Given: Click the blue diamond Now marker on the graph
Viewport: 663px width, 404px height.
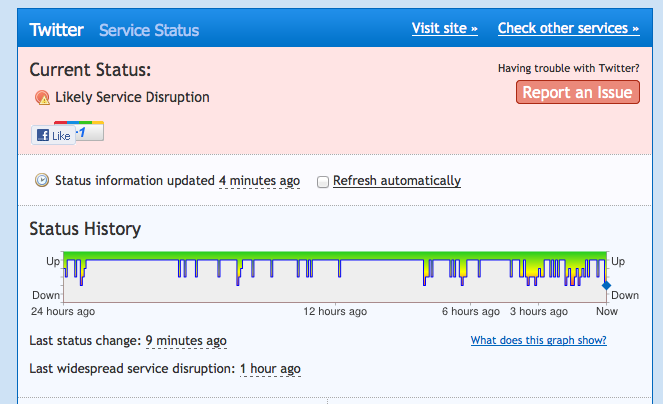Looking at the screenshot, I should (x=606, y=286).
